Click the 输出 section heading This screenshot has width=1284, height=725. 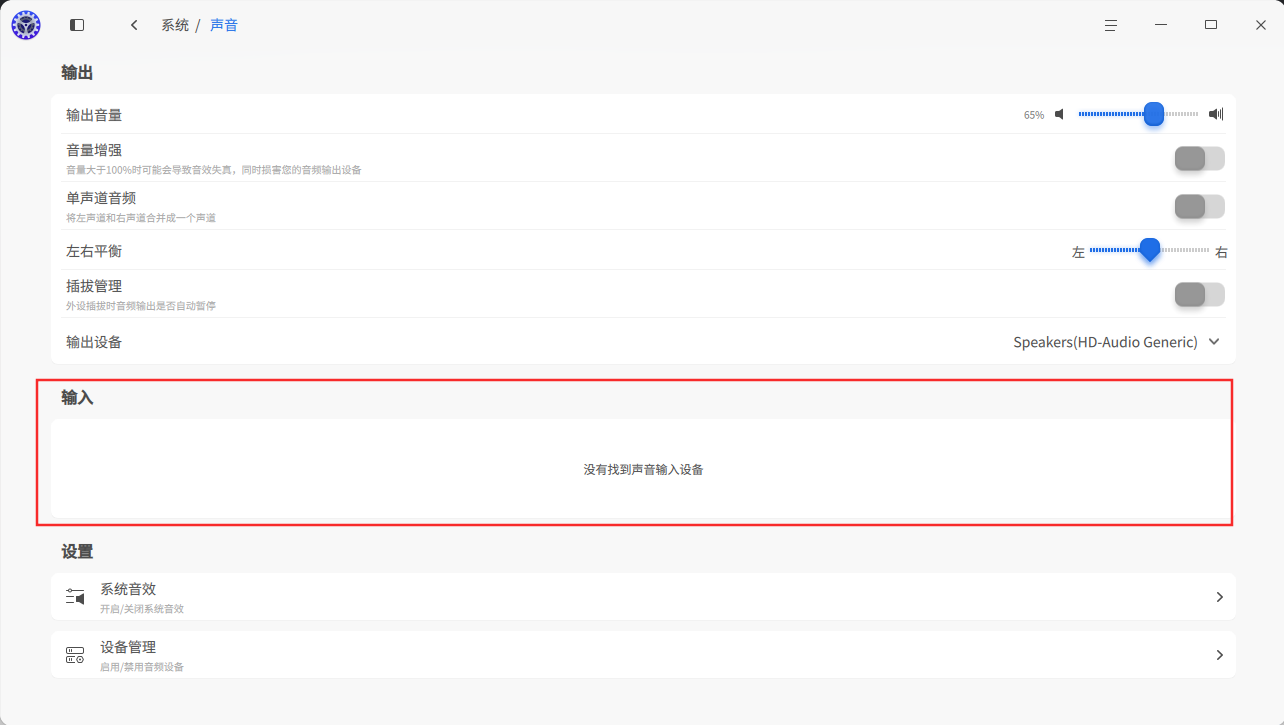tap(77, 72)
